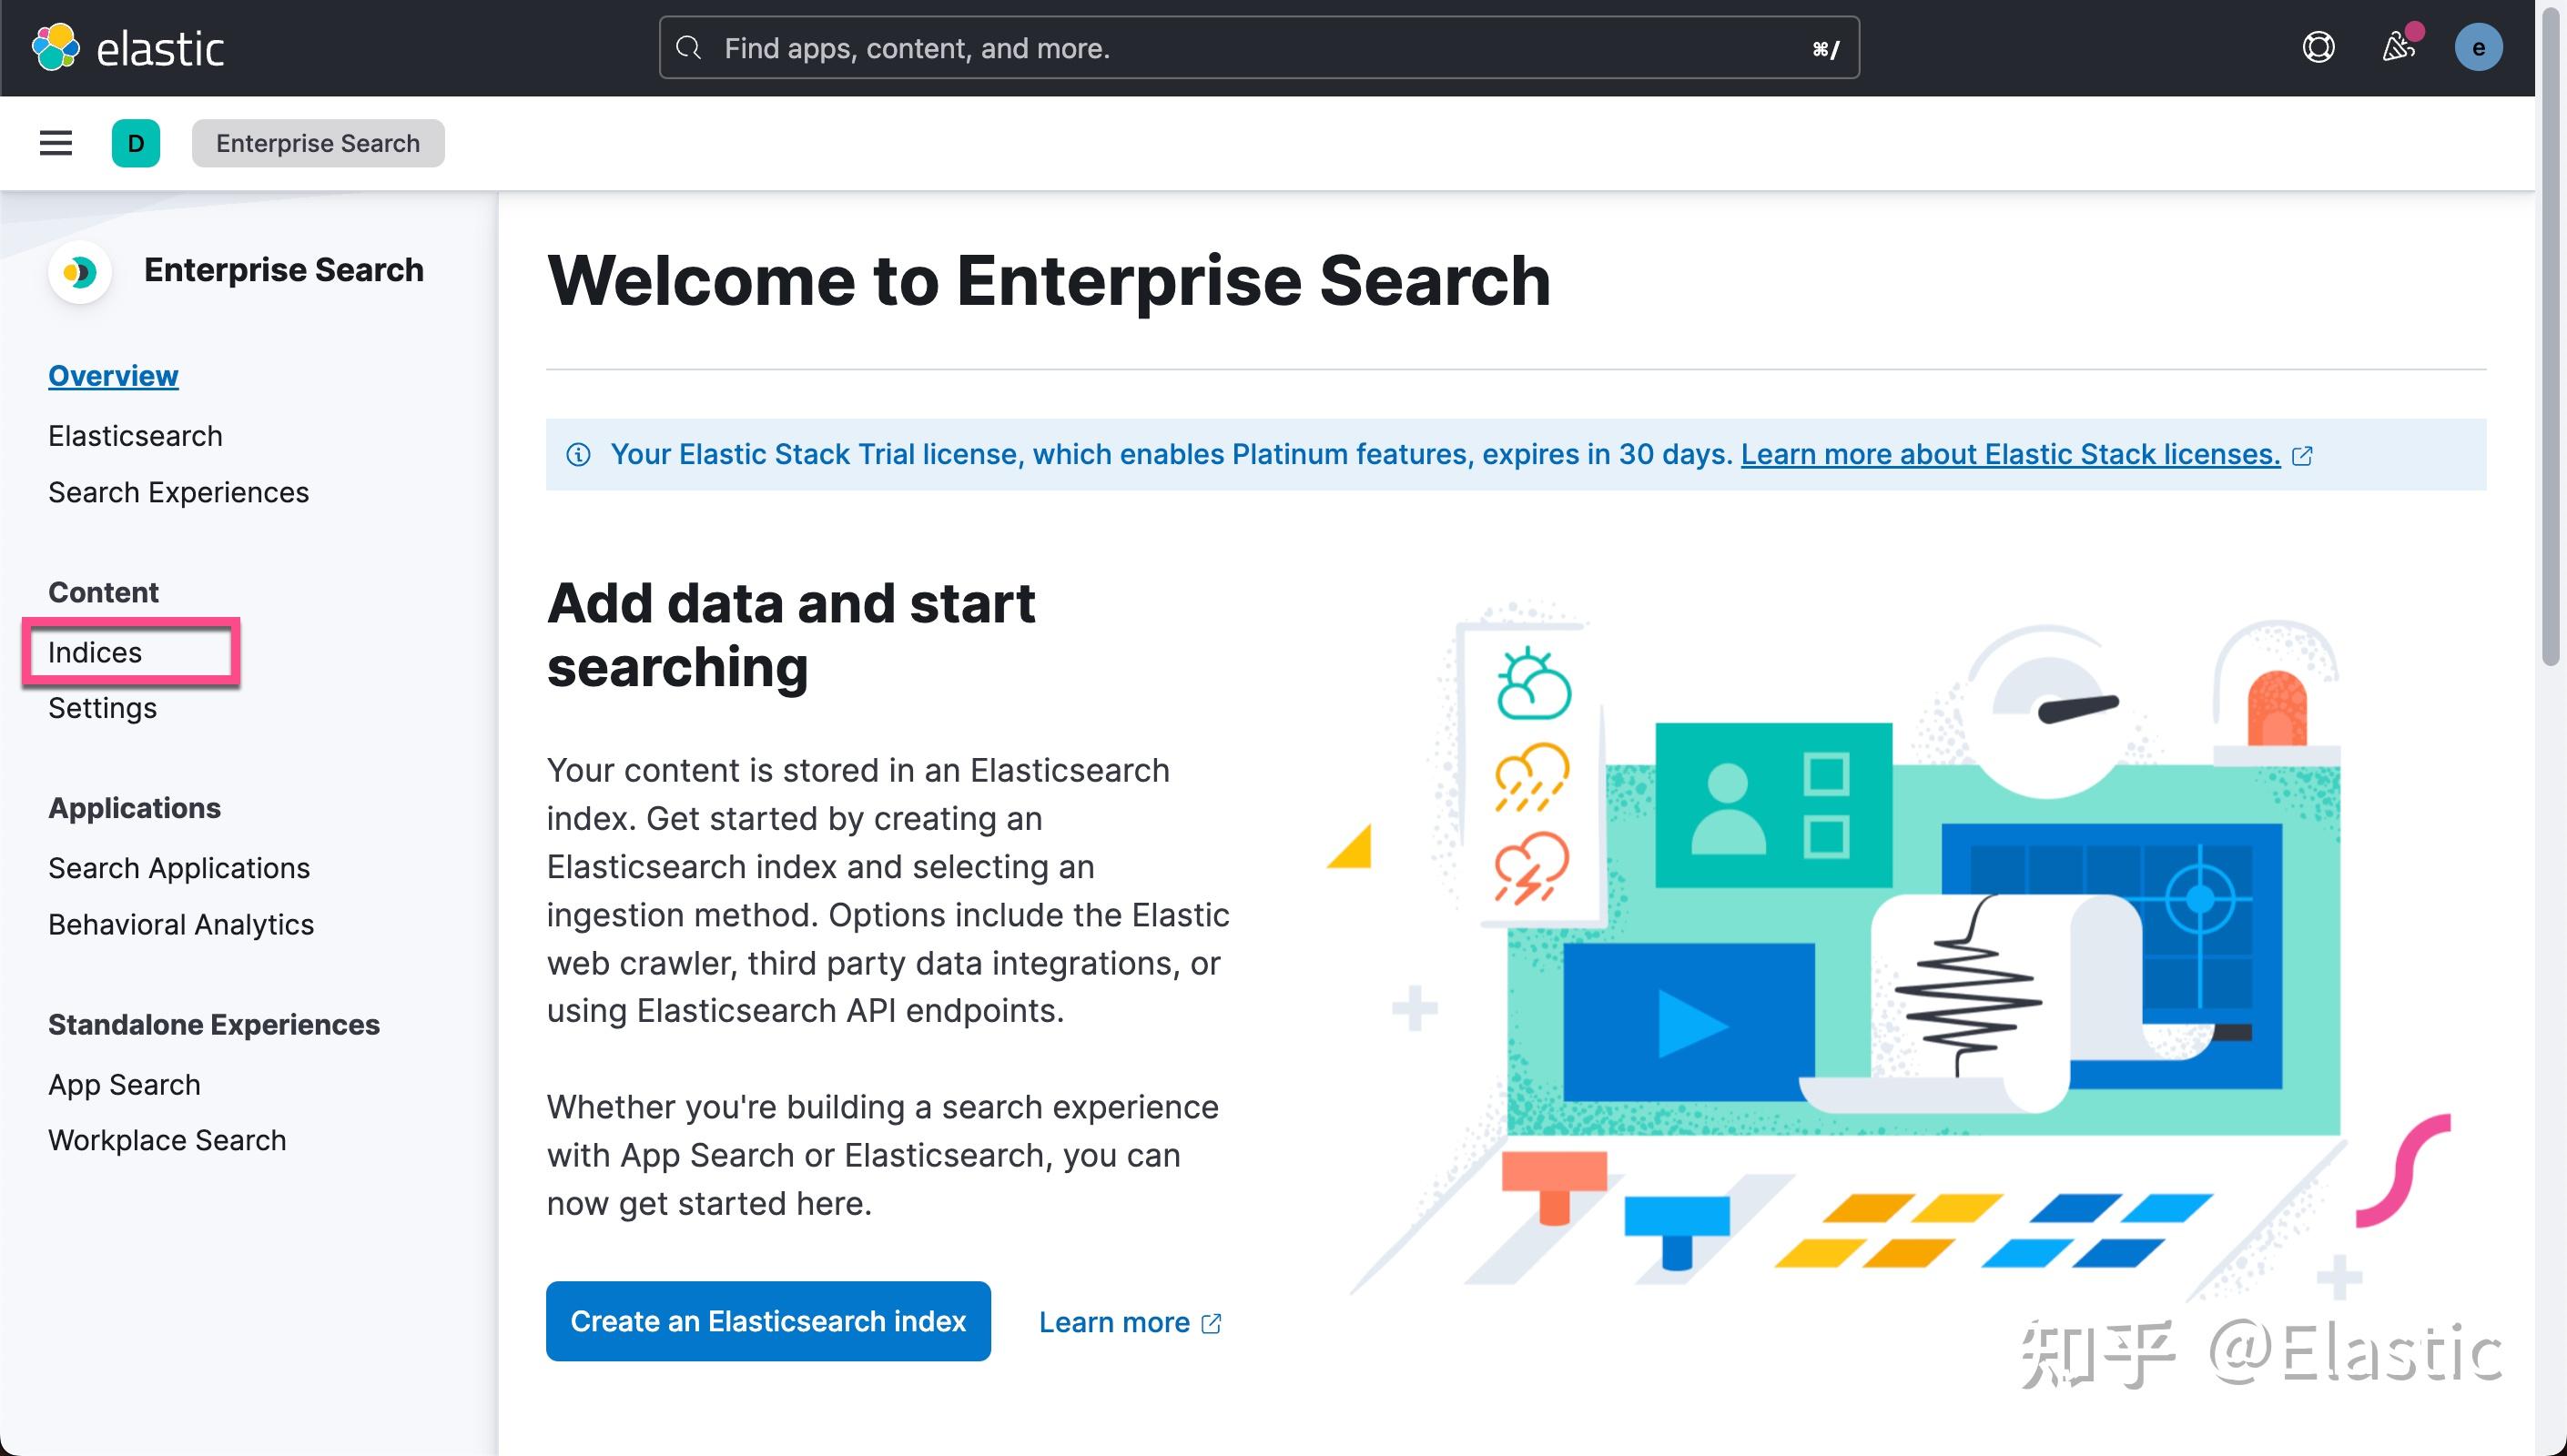Click the Enterprise Search sidebar logo

tap(80, 271)
